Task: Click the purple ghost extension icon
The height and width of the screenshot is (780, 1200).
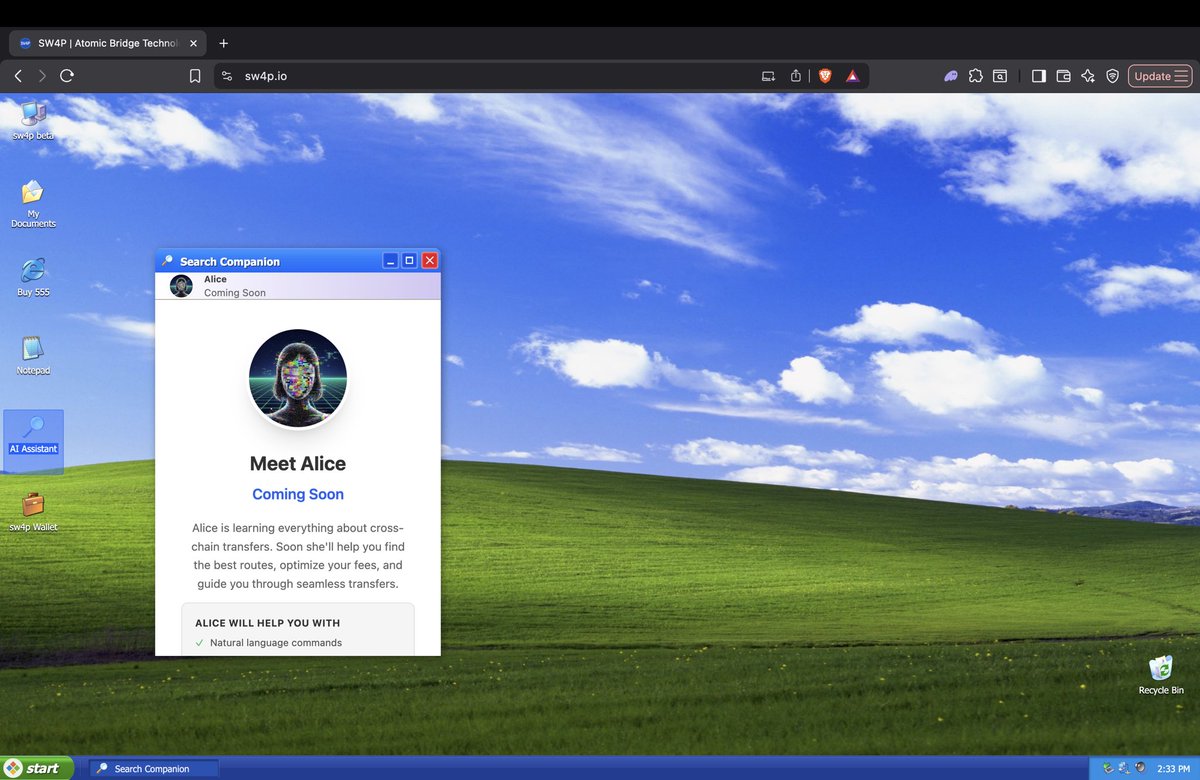Action: click(x=951, y=76)
